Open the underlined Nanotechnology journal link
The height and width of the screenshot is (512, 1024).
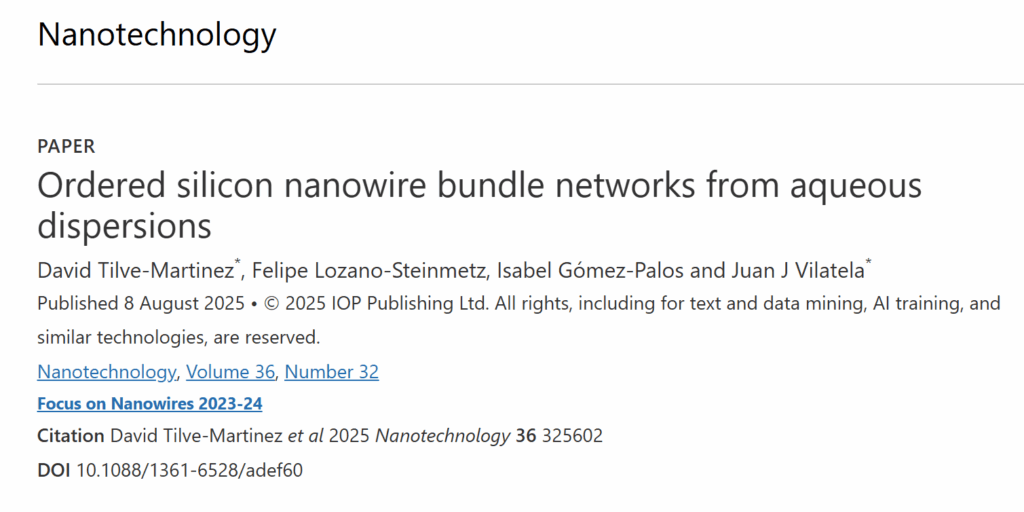tap(106, 372)
